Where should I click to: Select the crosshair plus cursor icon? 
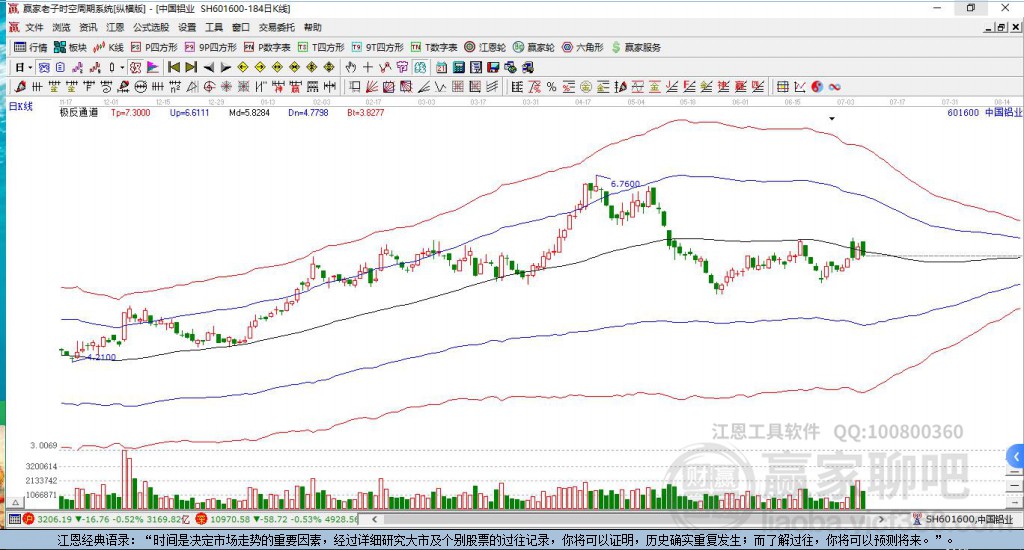368,67
